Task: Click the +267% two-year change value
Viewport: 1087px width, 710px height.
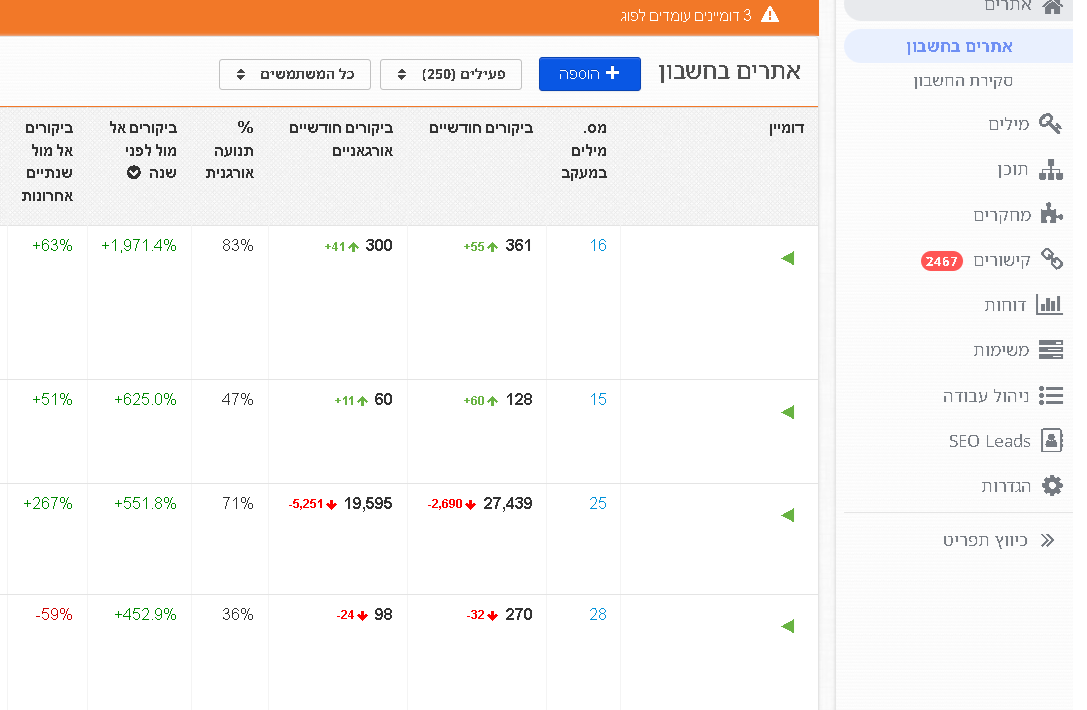Action: pyautogui.click(x=48, y=503)
